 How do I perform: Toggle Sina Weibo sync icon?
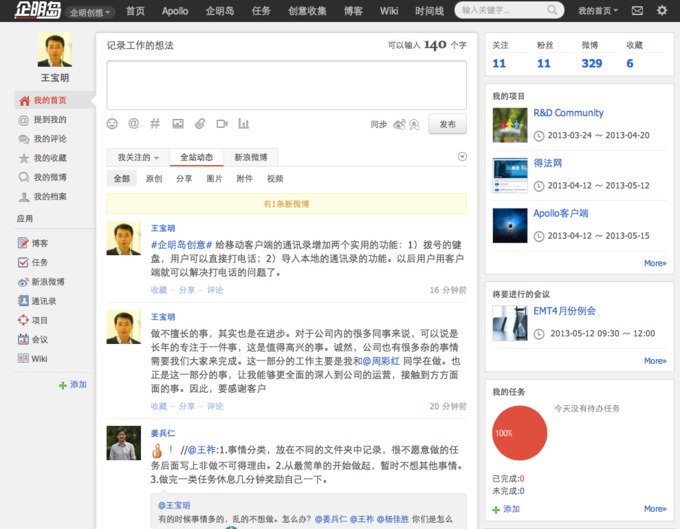(399, 125)
